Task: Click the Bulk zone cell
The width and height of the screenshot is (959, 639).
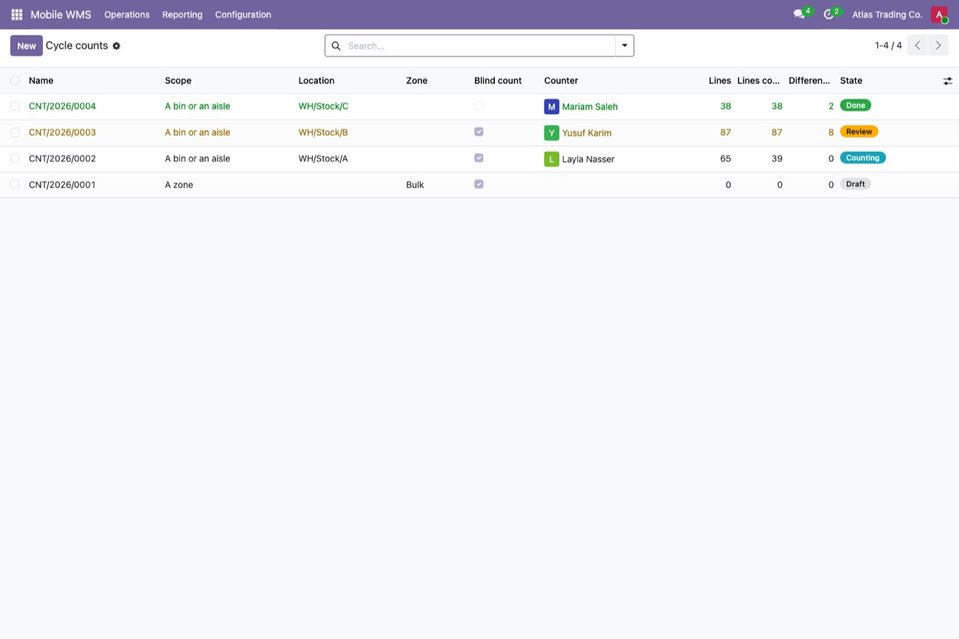Action: pyautogui.click(x=415, y=185)
